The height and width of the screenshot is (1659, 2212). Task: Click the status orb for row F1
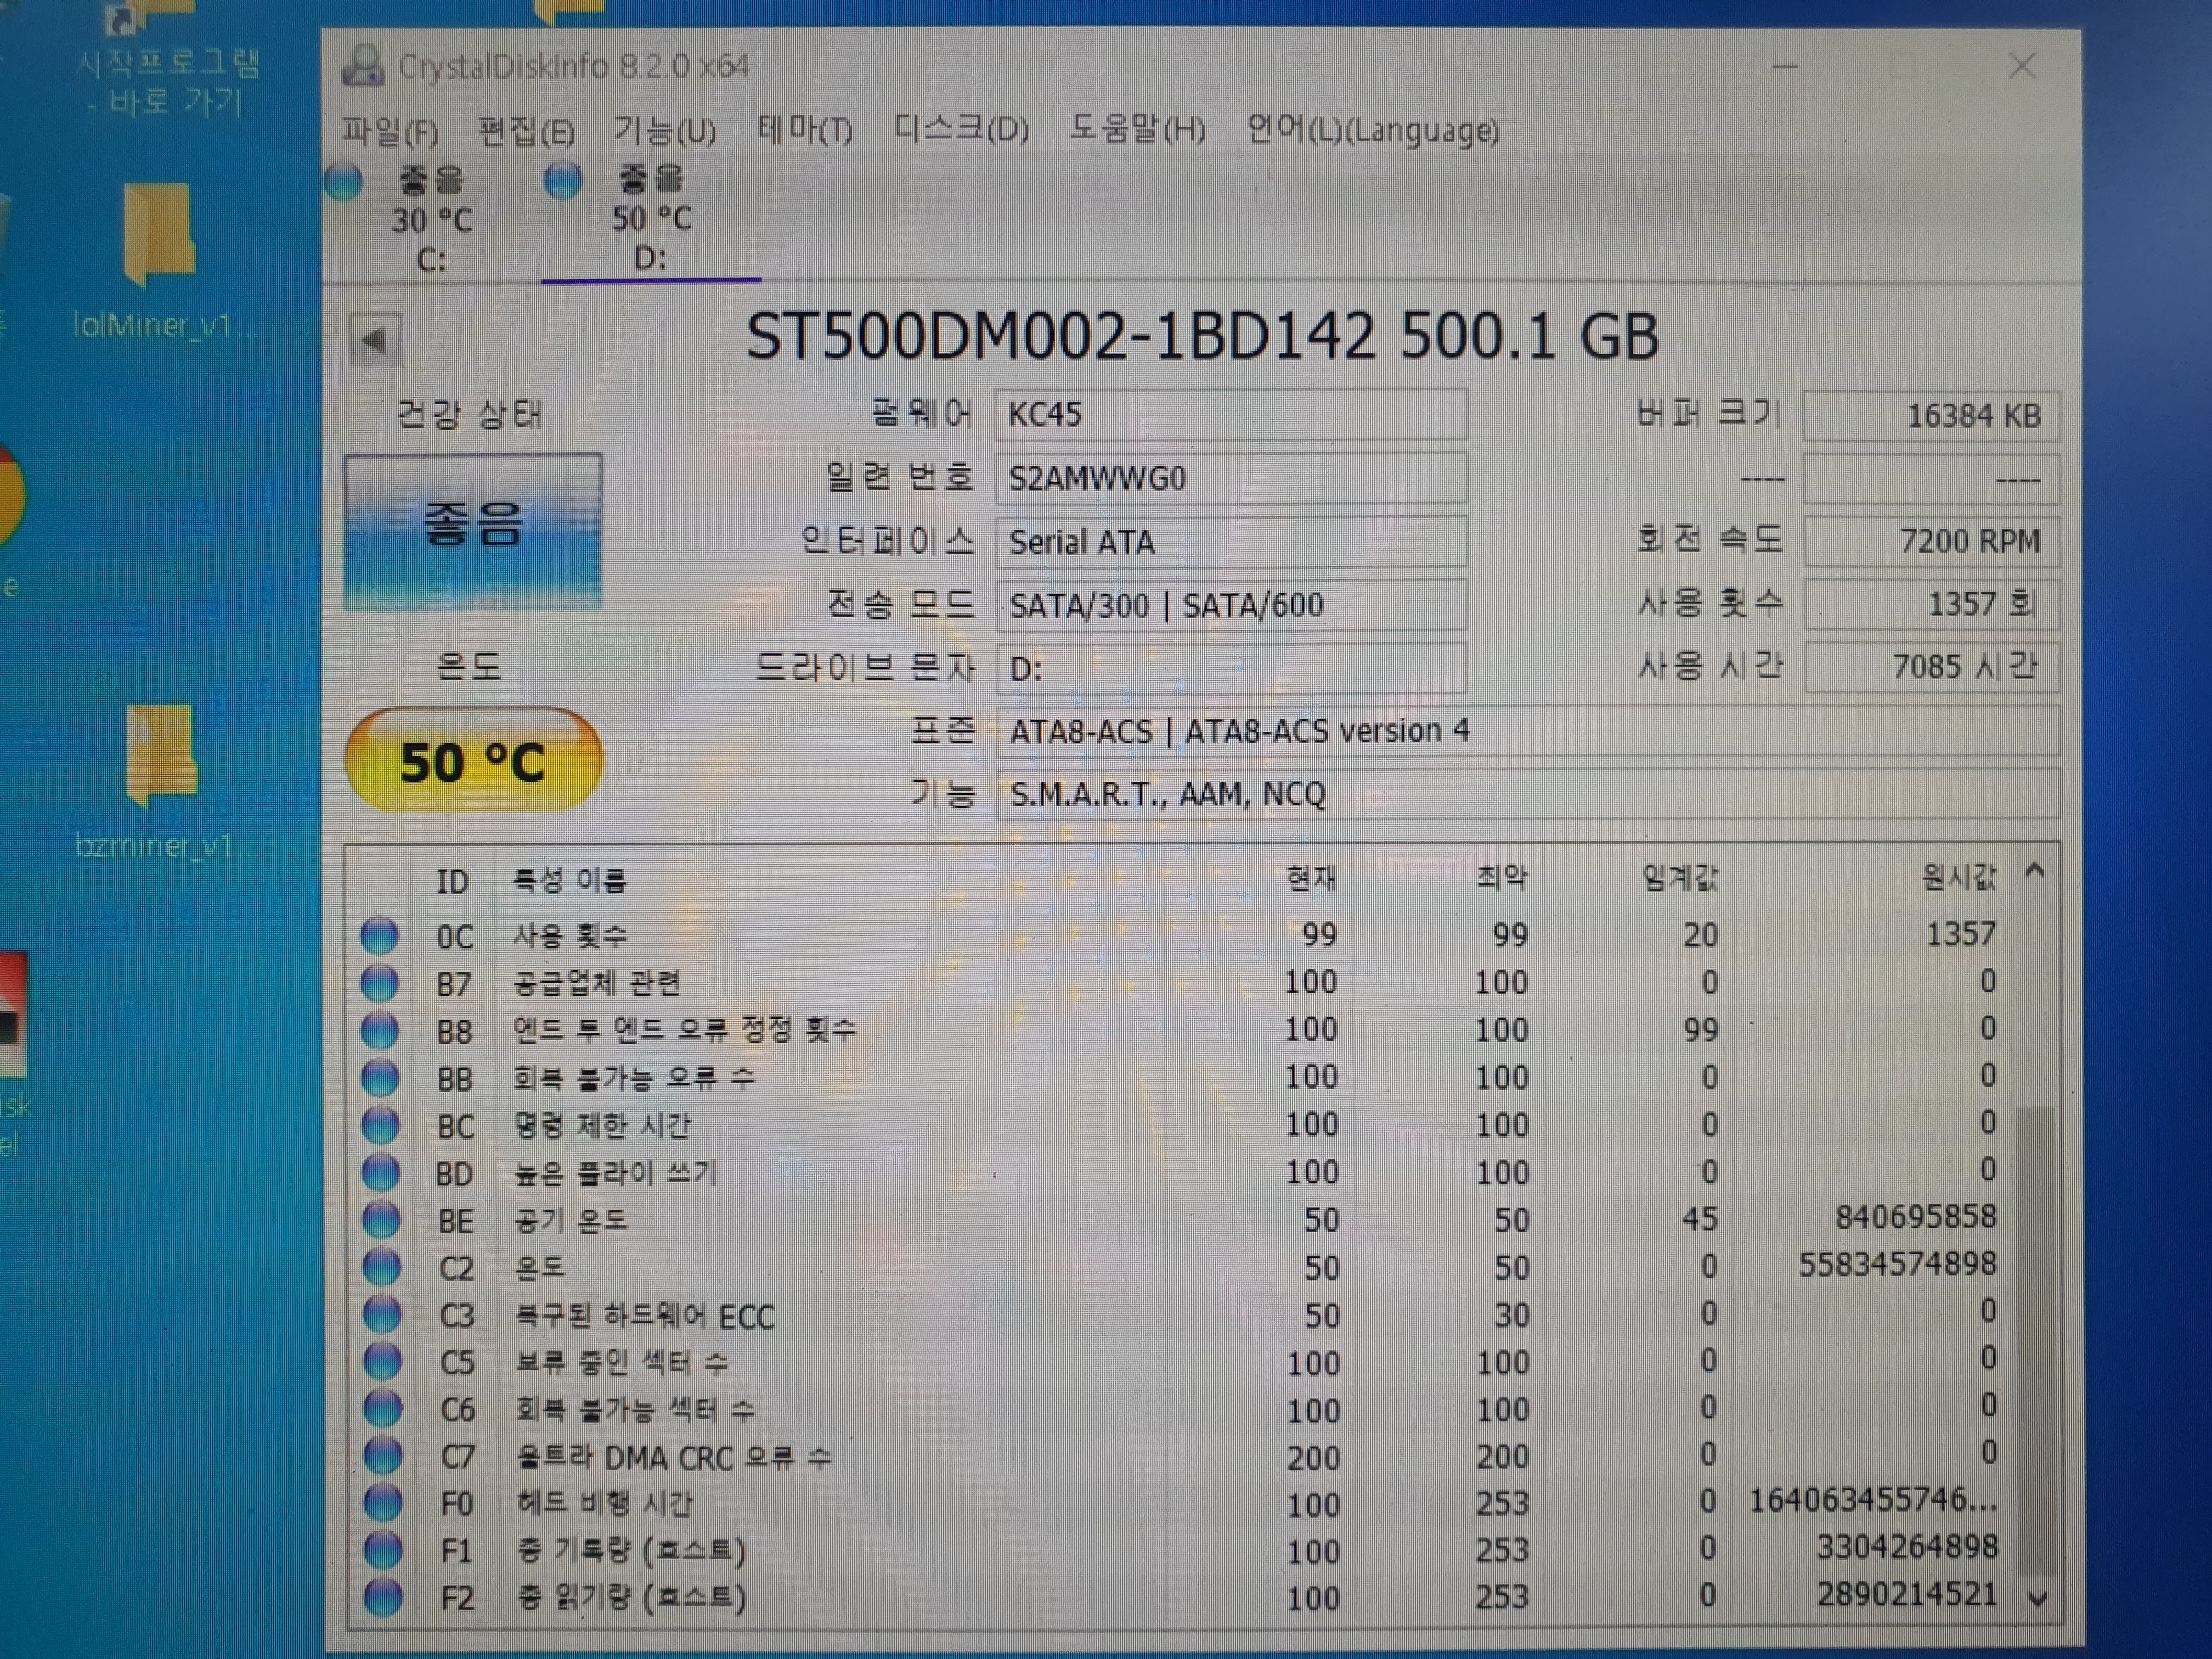click(384, 1550)
